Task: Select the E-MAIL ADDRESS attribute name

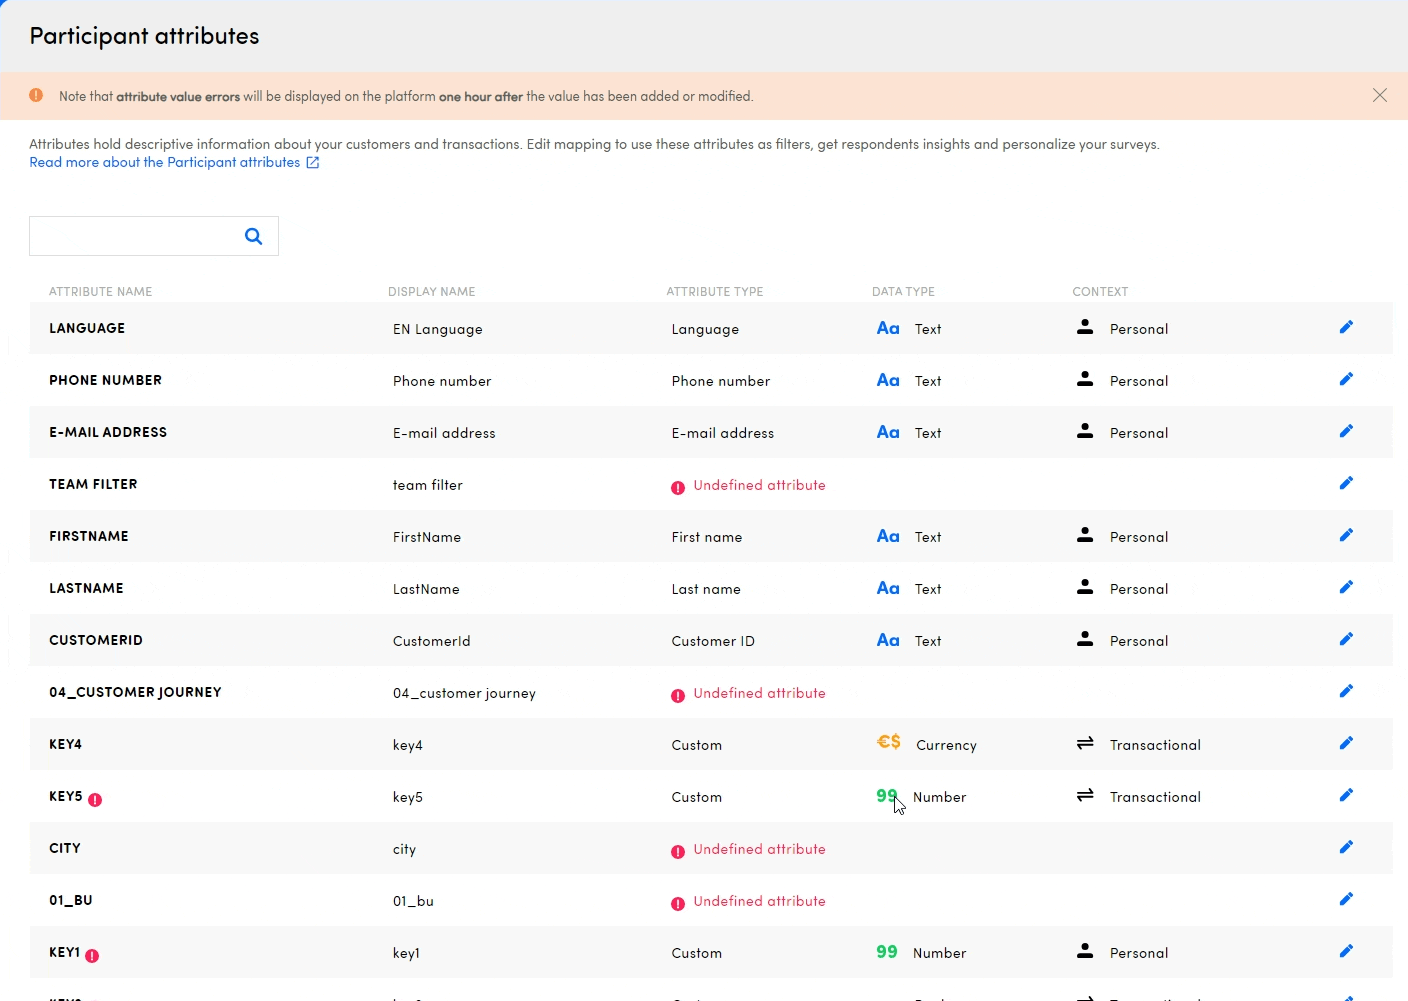Action: pyautogui.click(x=108, y=432)
